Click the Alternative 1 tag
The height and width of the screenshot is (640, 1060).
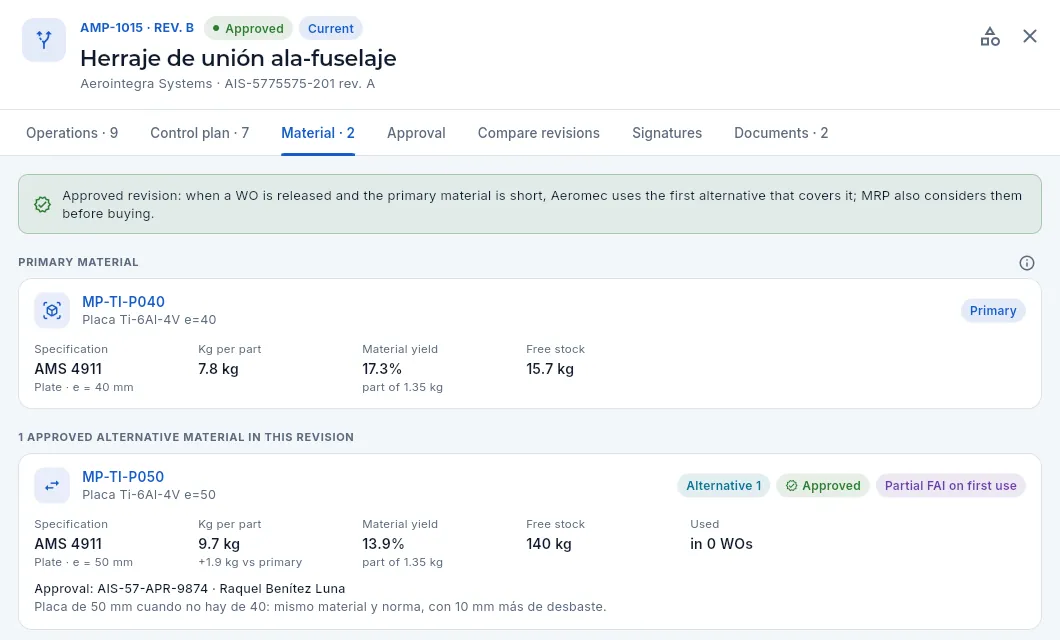[723, 486]
